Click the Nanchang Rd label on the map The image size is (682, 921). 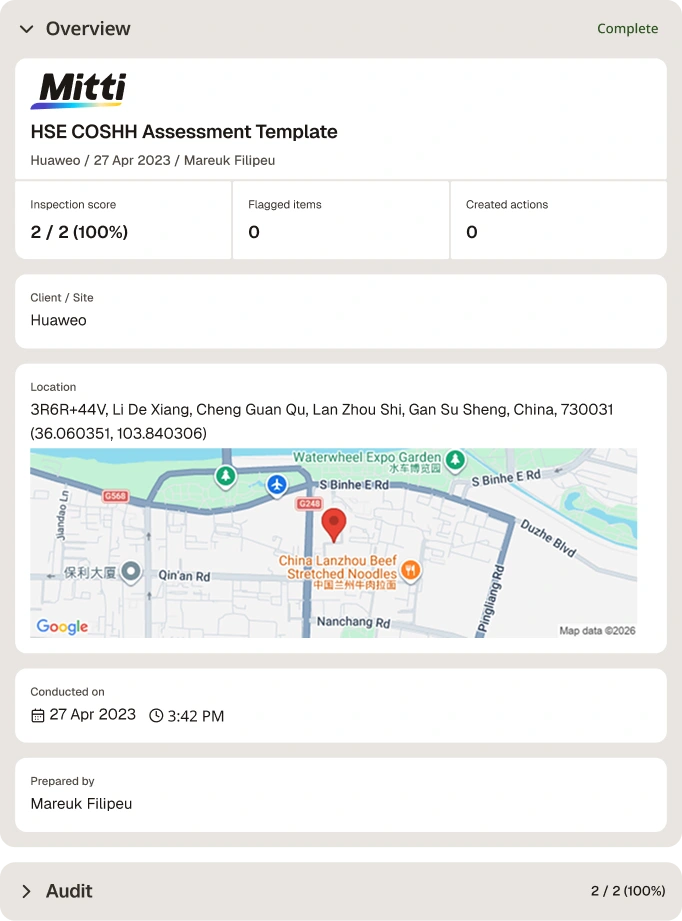354,621
